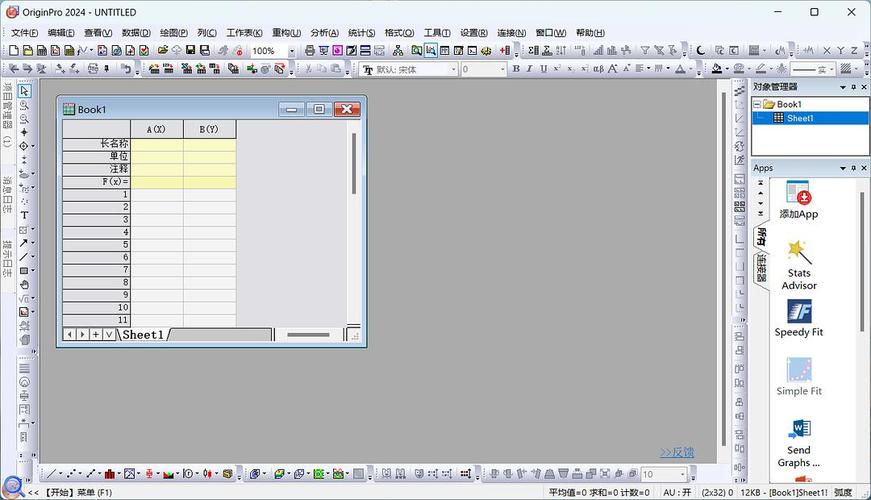
Task: Click the add new column icon
Action: tap(504, 51)
